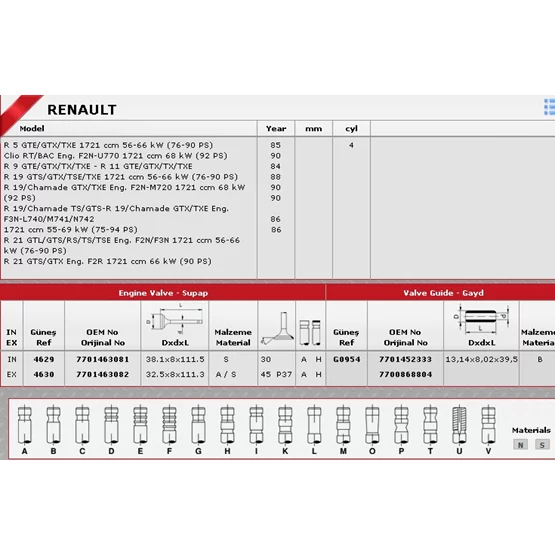This screenshot has width=555, height=555.
Task: Click the valve guide DxdxL dimension diagram
Action: (482, 320)
